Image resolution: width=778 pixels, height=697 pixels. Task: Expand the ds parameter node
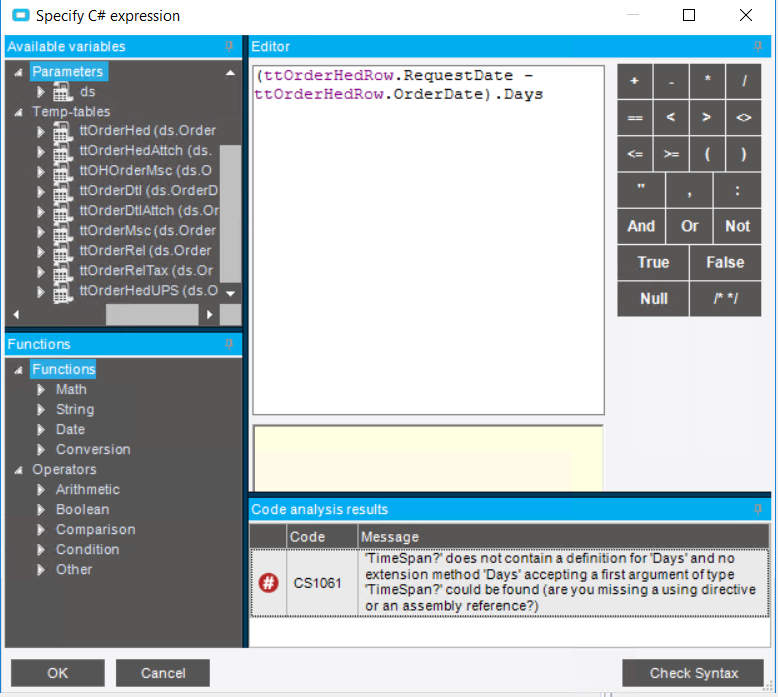coord(41,92)
